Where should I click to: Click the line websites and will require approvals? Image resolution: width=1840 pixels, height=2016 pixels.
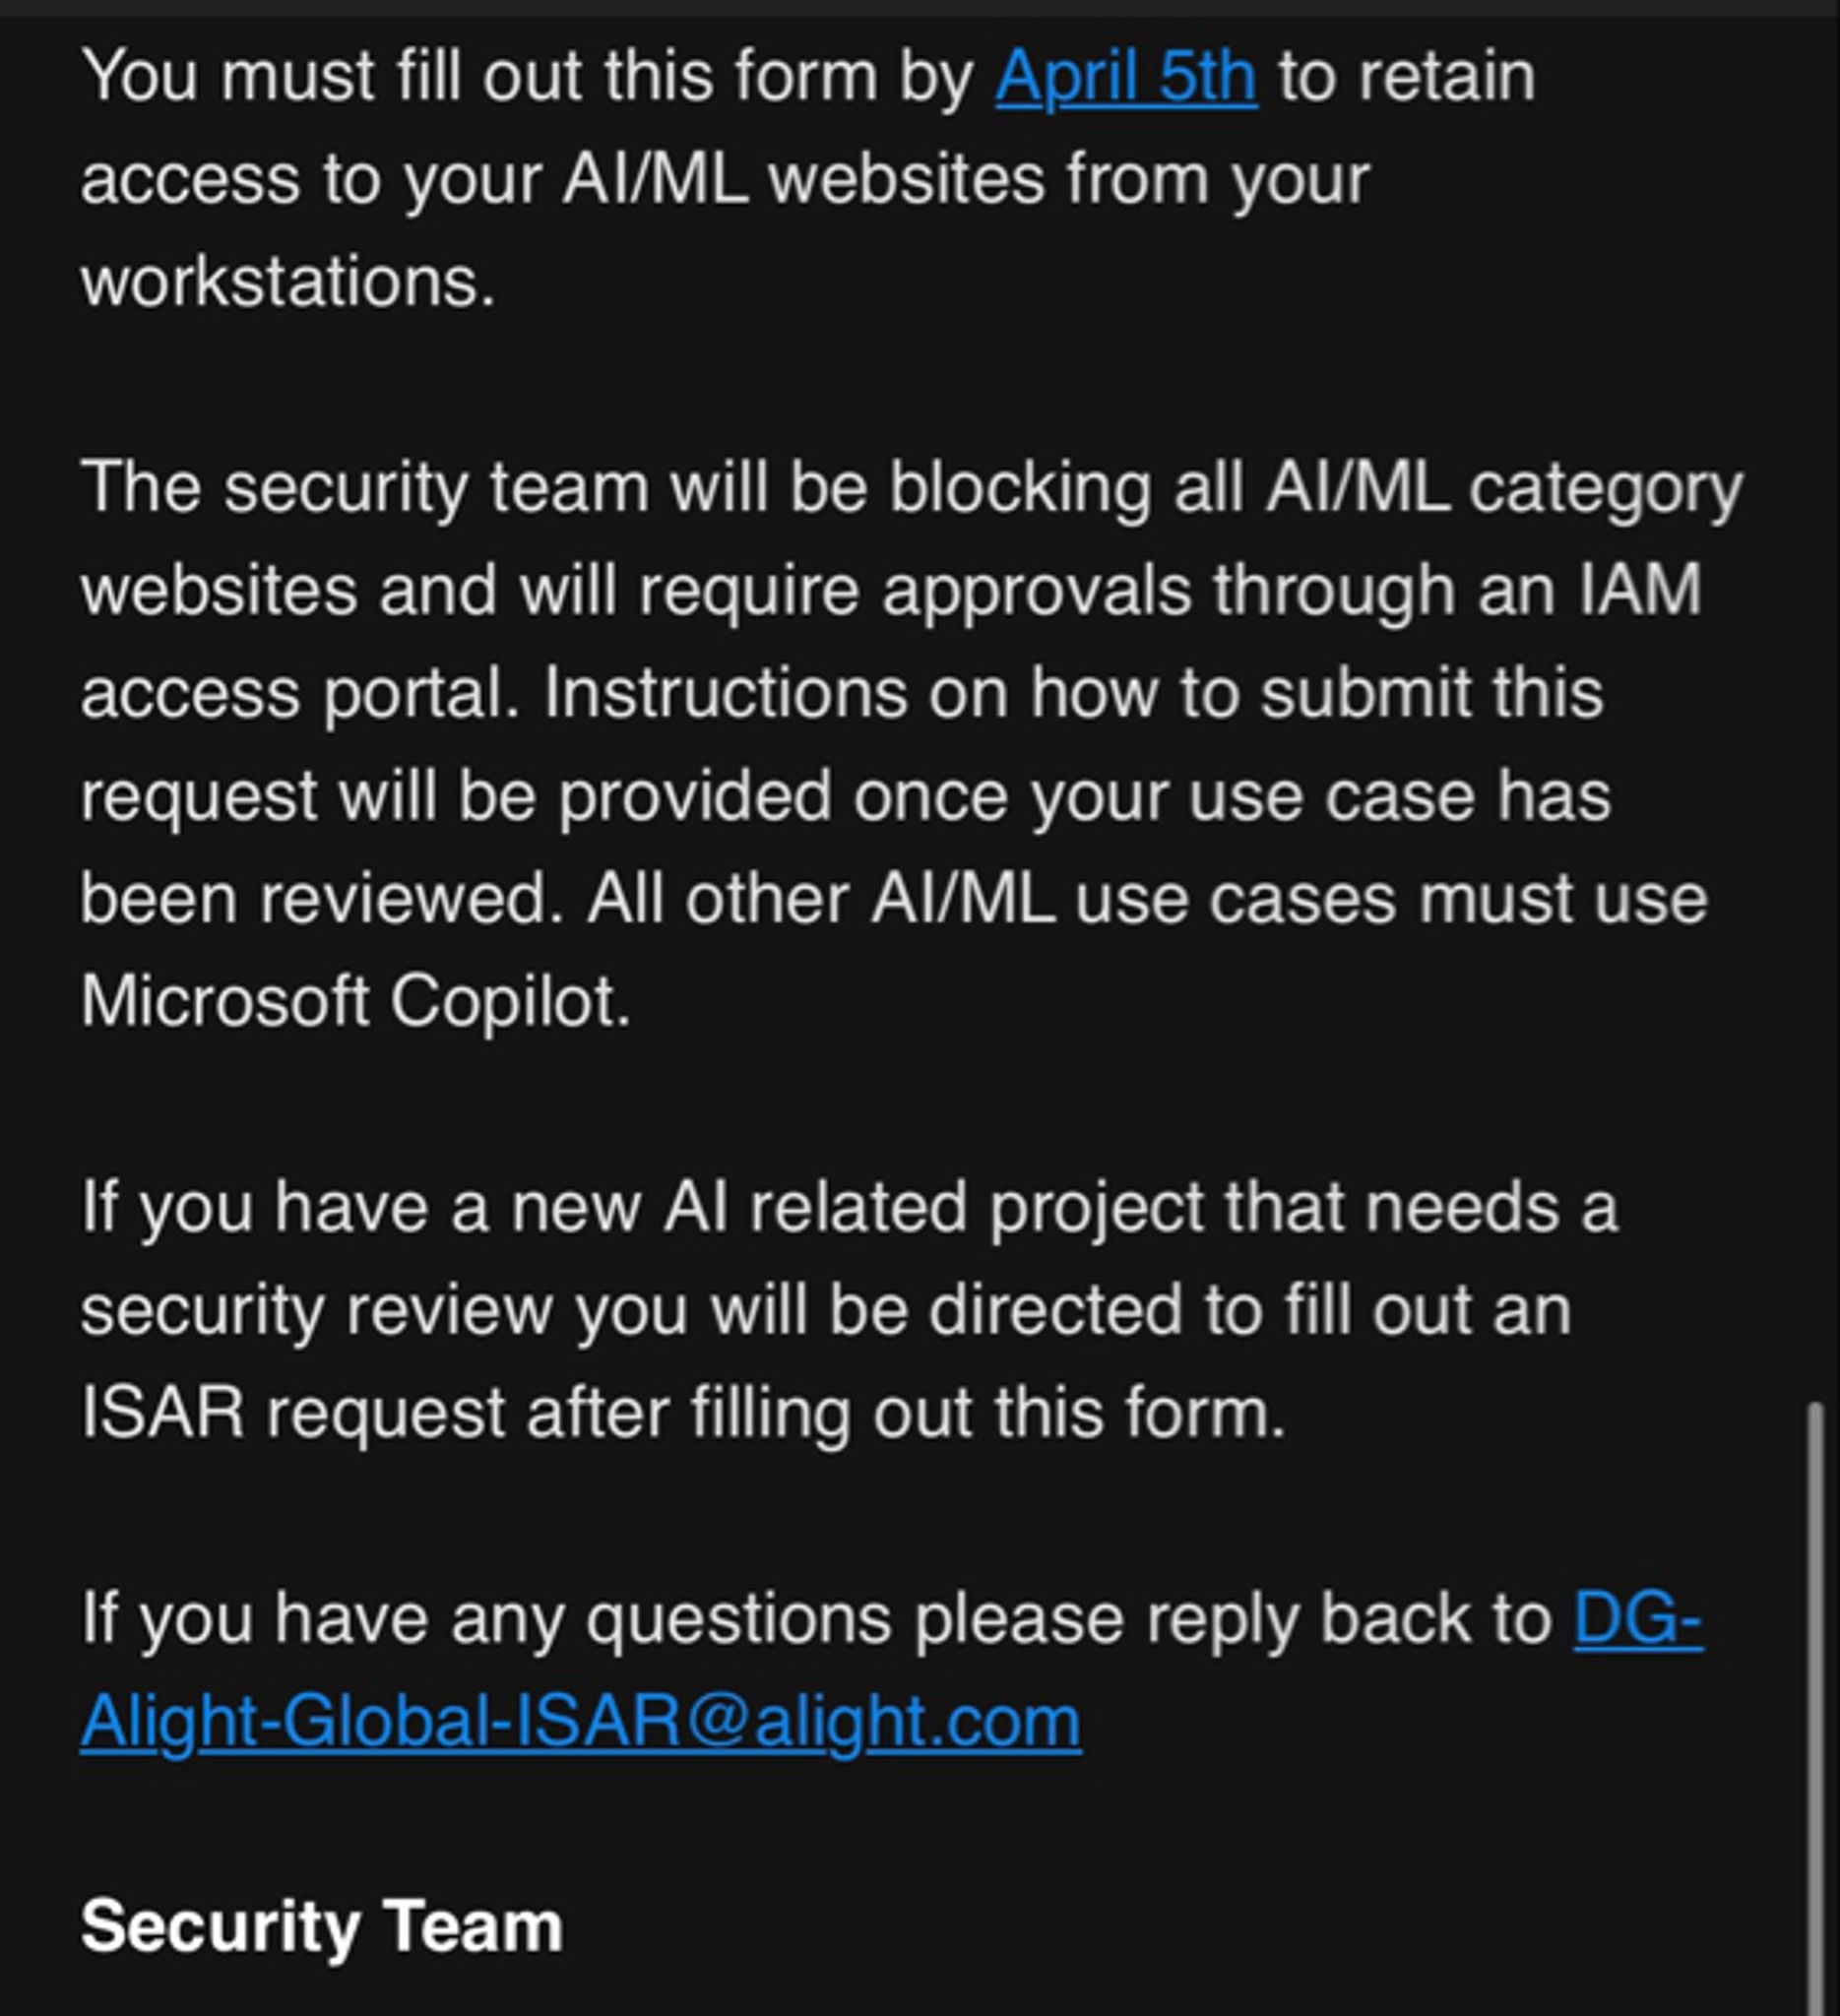[891, 592]
